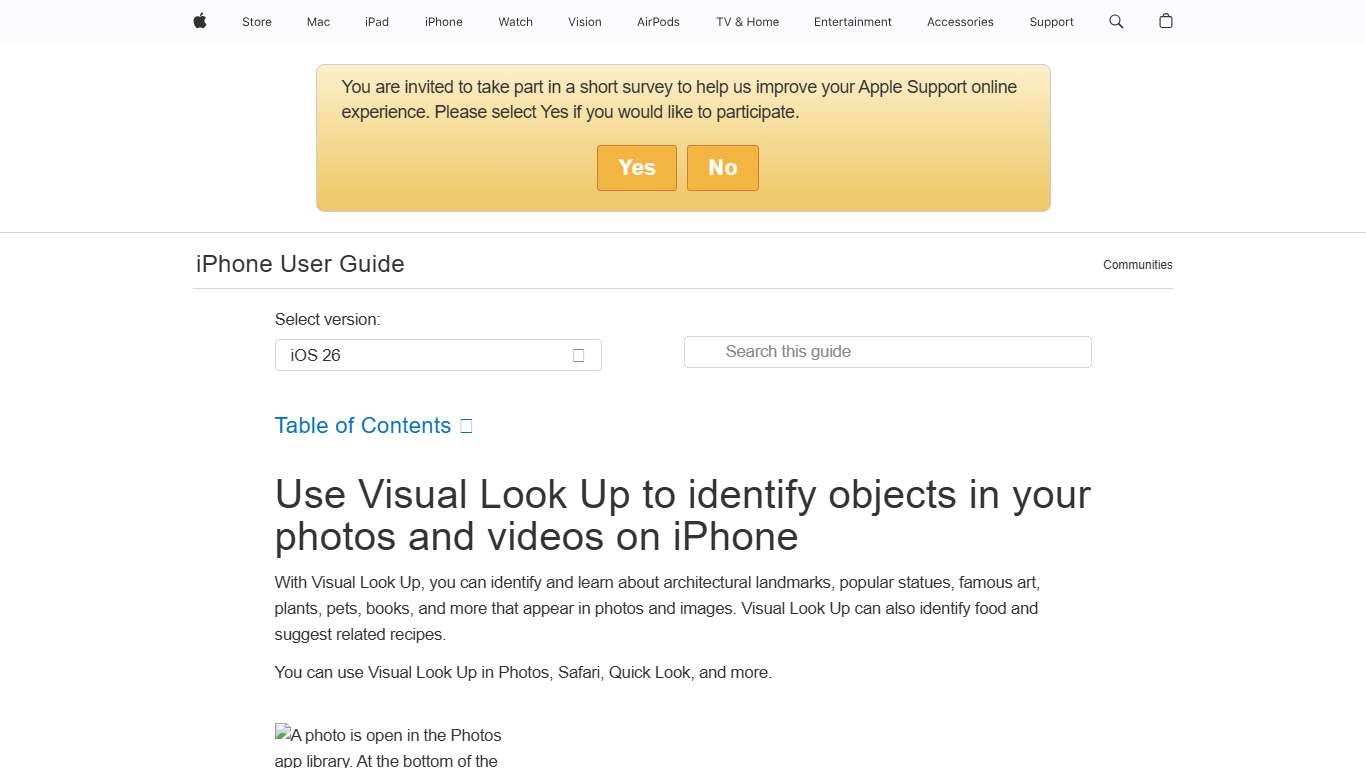Screen dimensions: 1366x768
Task: Open the shopping bag icon
Action: (x=1165, y=21)
